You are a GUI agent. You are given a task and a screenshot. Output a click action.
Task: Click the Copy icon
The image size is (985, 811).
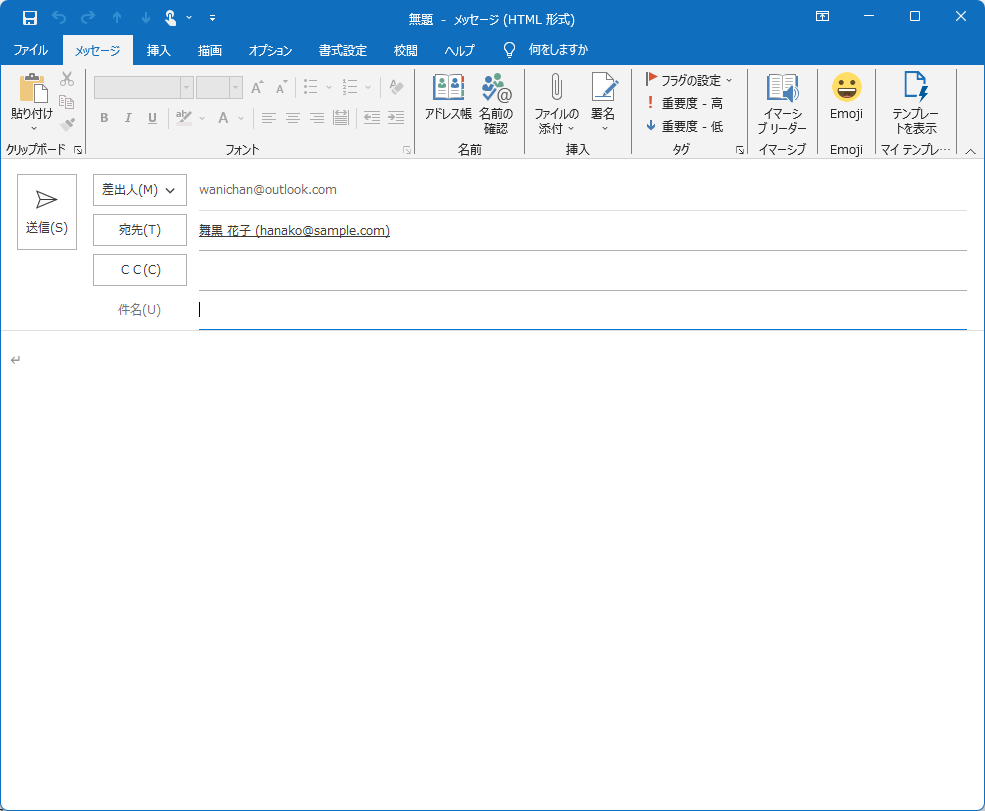point(67,102)
